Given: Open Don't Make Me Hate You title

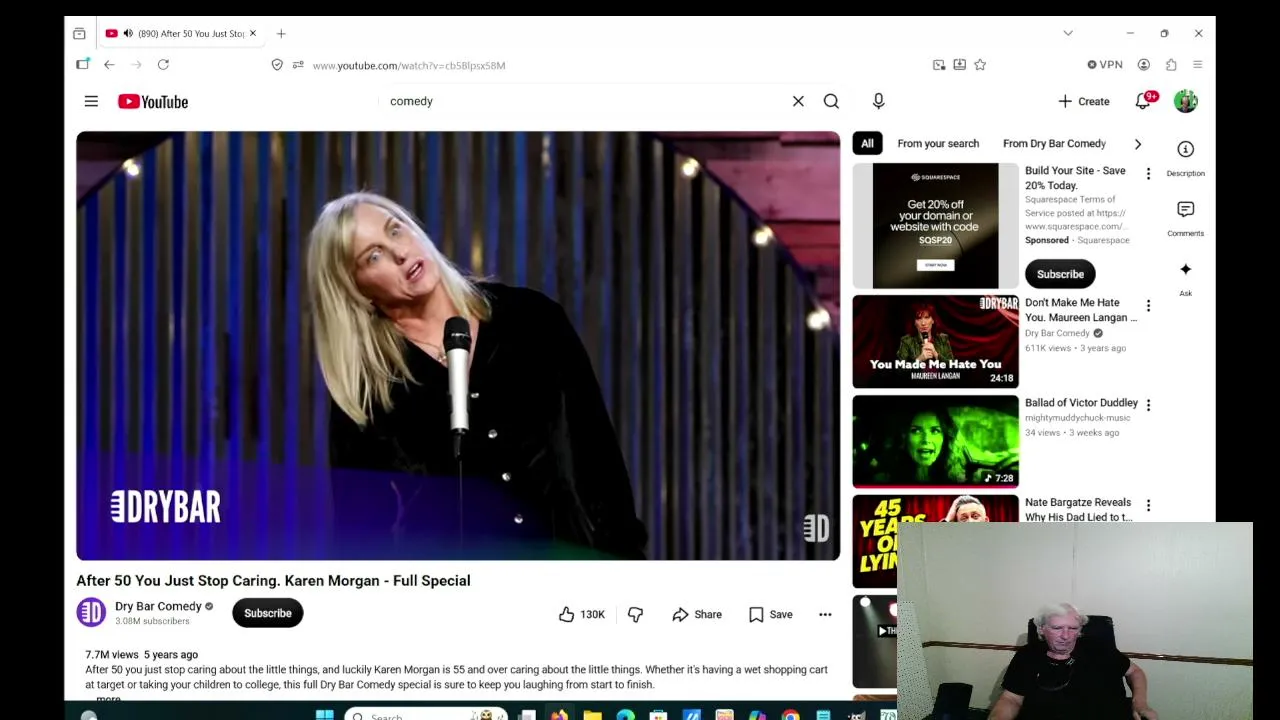Looking at the screenshot, I should pyautogui.click(x=1081, y=310).
